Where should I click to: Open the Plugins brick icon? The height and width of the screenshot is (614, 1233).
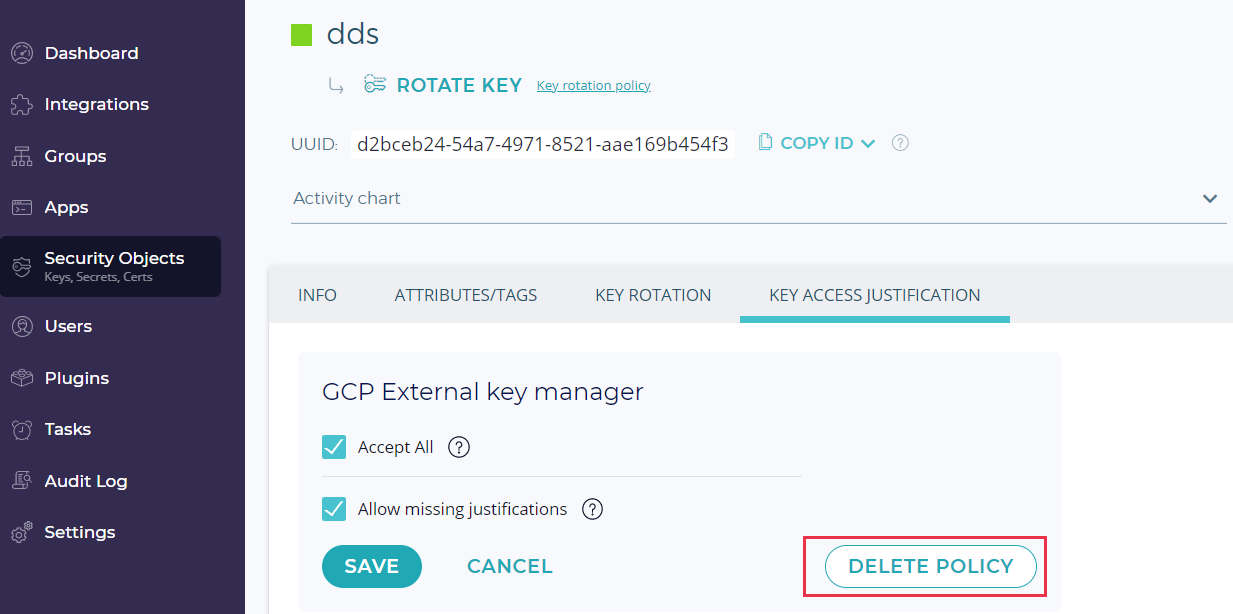click(21, 378)
